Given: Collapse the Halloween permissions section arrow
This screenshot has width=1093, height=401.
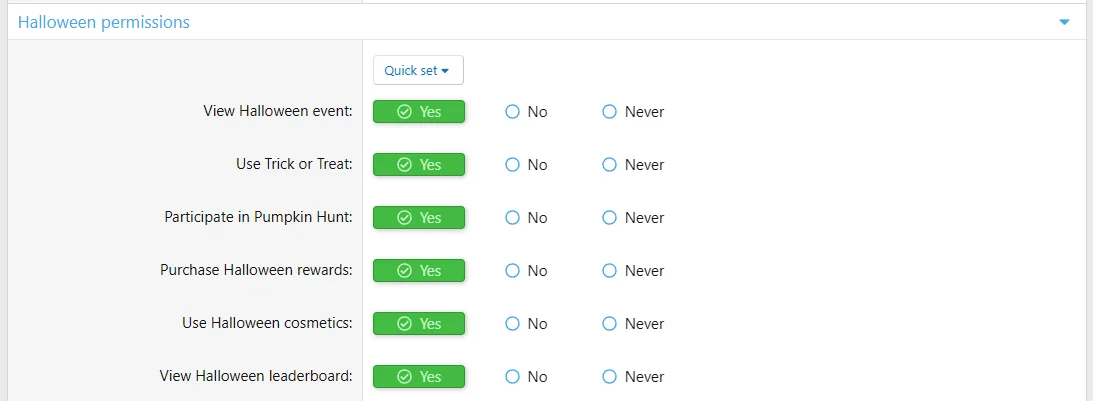Looking at the screenshot, I should [x=1064, y=22].
